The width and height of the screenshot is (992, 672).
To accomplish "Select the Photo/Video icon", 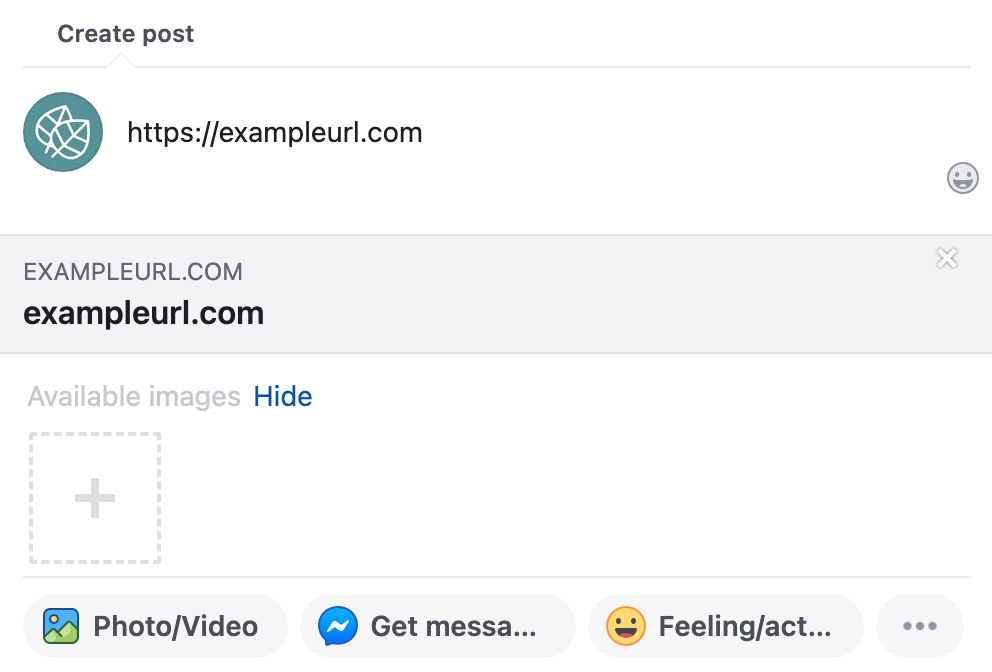I will 62,625.
